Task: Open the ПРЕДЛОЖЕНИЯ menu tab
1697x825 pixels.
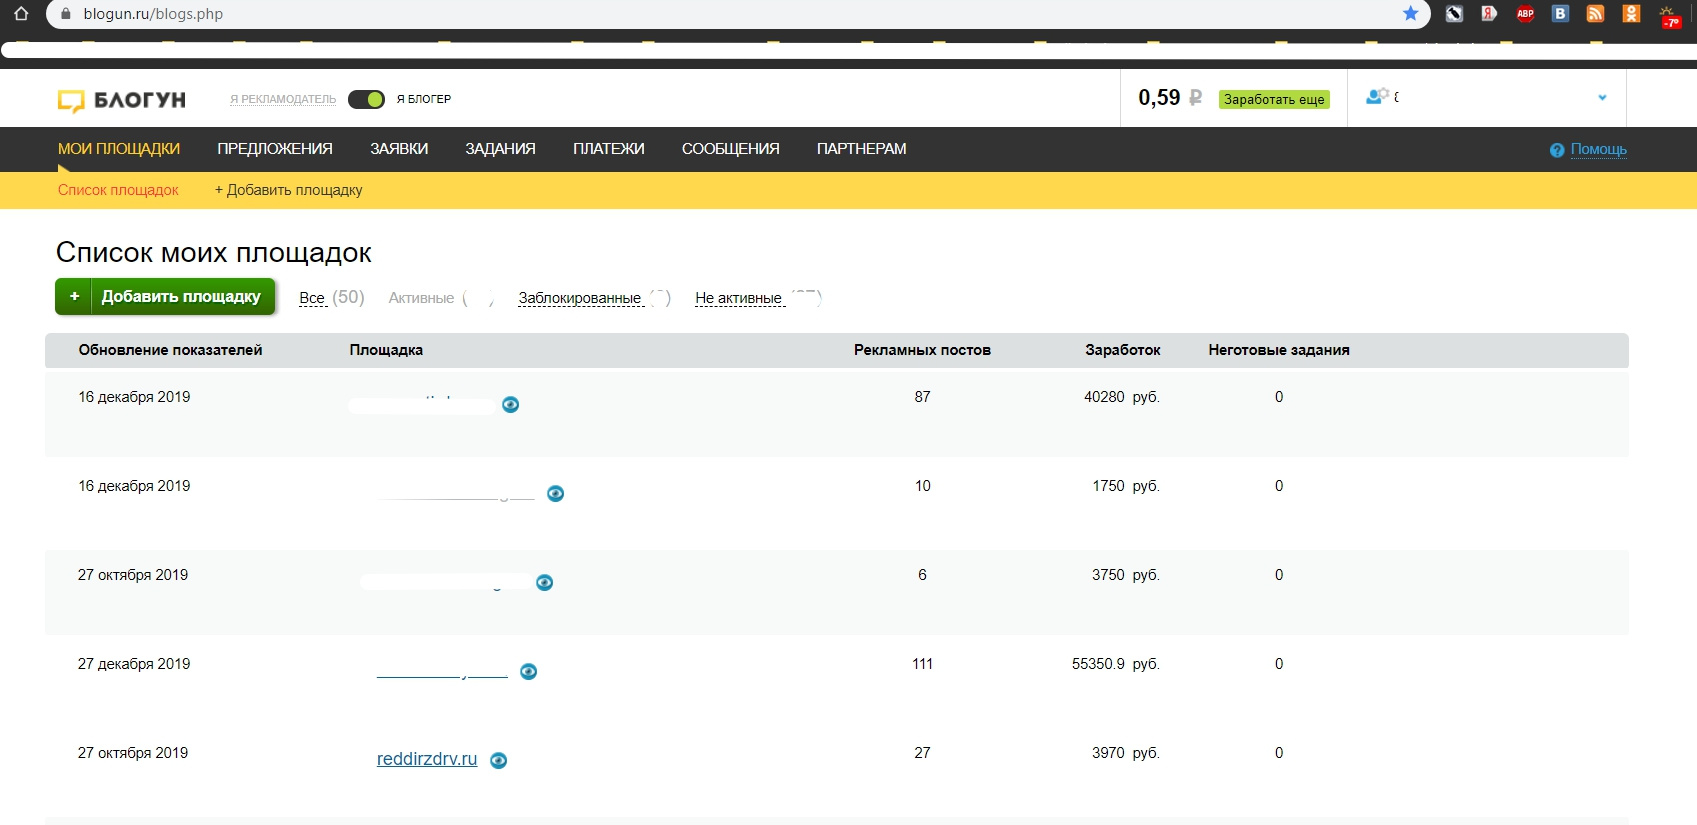Action: 275,149
